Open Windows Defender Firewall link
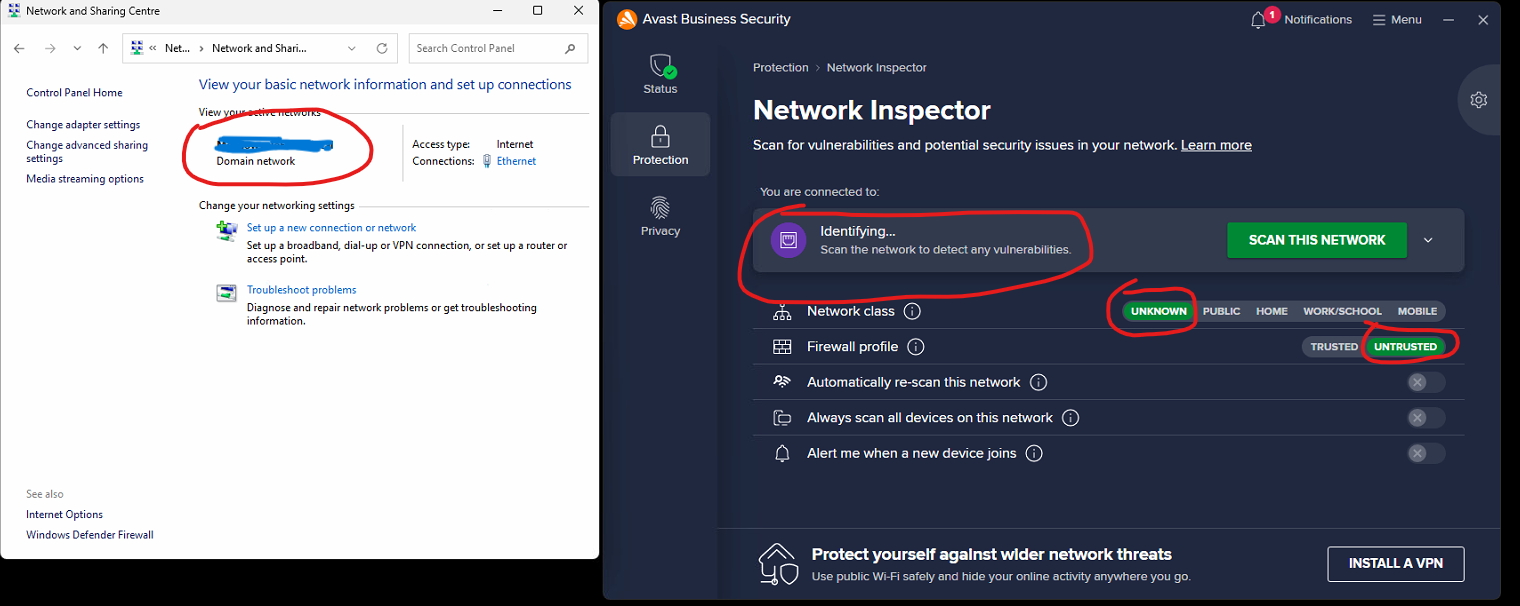The width and height of the screenshot is (1520, 606). click(x=90, y=535)
